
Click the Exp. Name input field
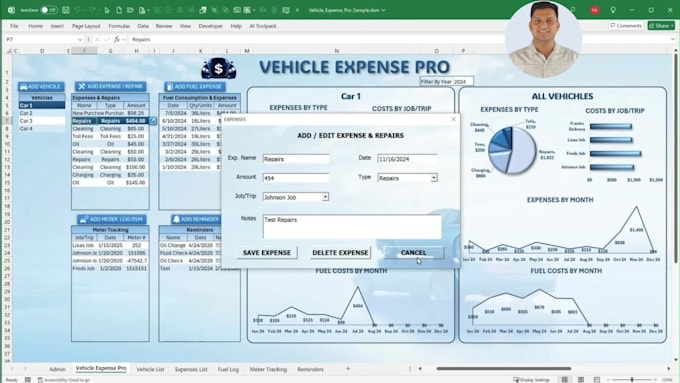click(296, 159)
